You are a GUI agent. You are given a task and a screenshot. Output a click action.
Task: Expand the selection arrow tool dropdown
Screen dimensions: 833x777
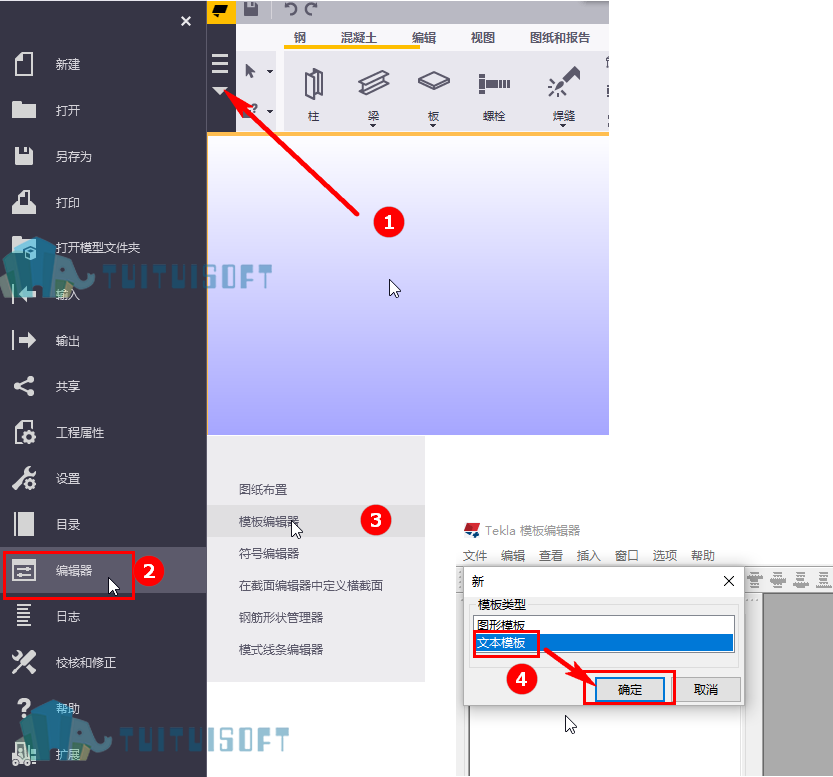pos(270,71)
